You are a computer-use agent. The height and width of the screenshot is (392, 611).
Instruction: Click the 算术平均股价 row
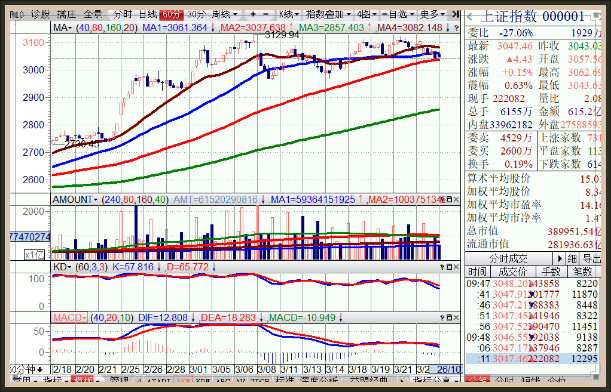[533, 178]
